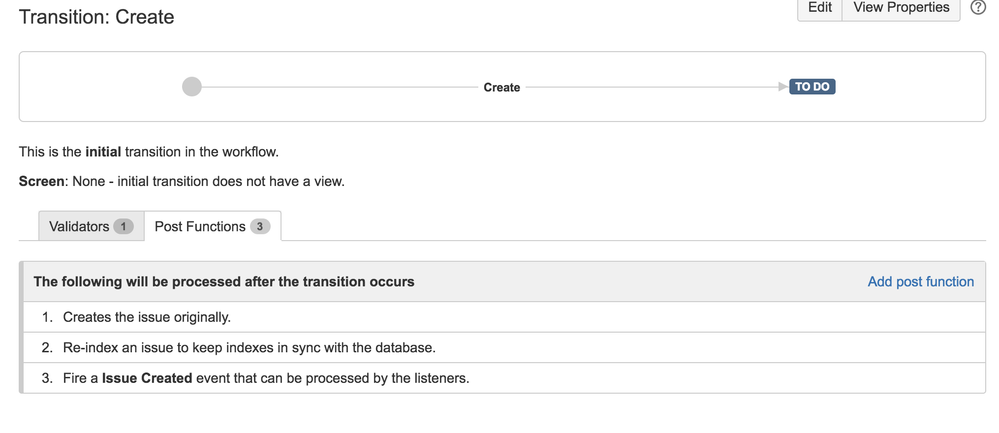Image resolution: width=999 pixels, height=433 pixels.
Task: Select the Post Functions tab
Action: point(213,226)
